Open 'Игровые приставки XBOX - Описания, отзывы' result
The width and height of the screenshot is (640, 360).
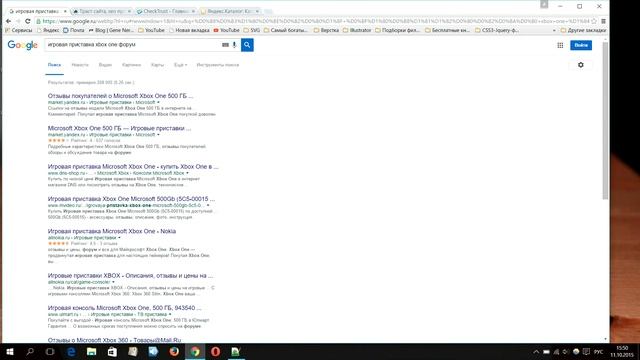click(x=130, y=276)
